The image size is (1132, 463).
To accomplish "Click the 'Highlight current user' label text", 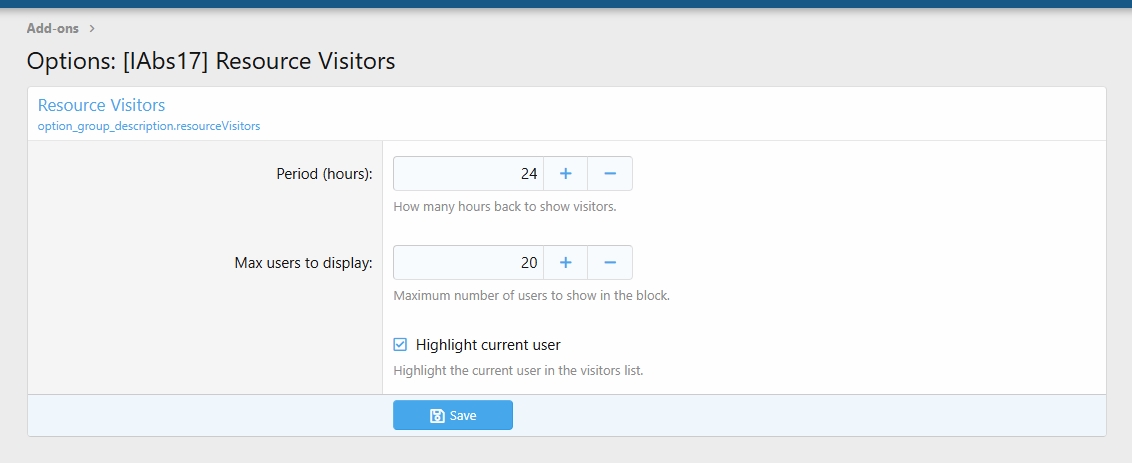I will pyautogui.click(x=488, y=345).
